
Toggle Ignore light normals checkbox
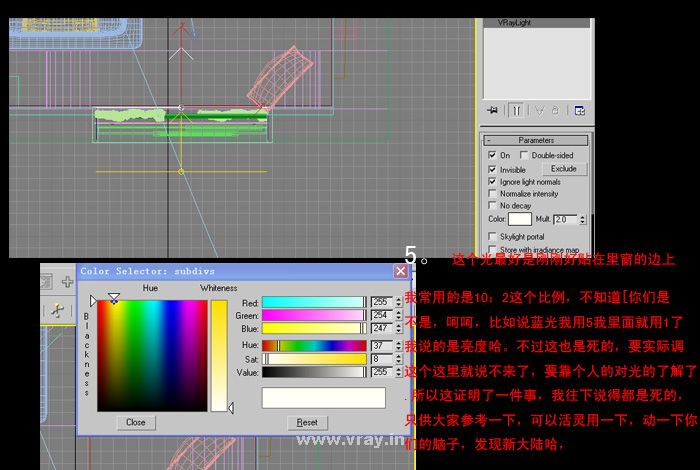(x=492, y=182)
